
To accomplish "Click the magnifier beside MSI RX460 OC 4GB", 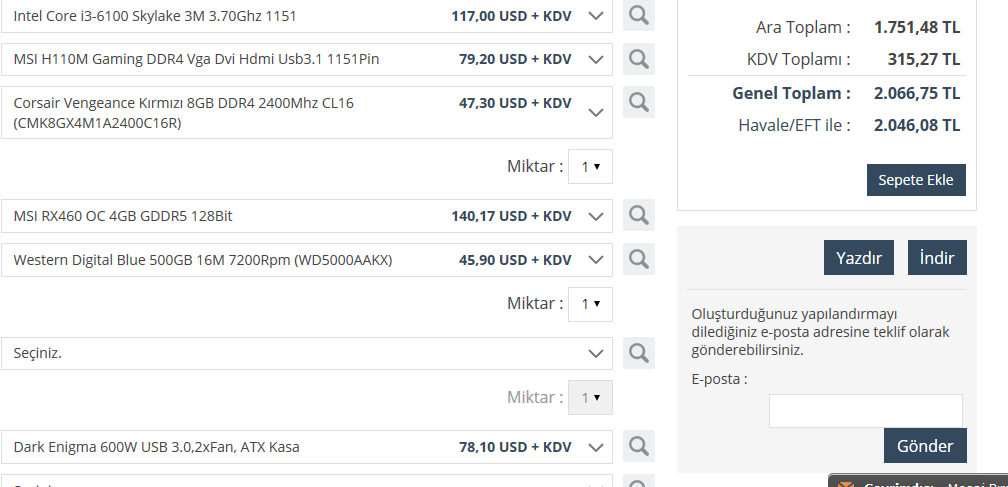I will 639,215.
